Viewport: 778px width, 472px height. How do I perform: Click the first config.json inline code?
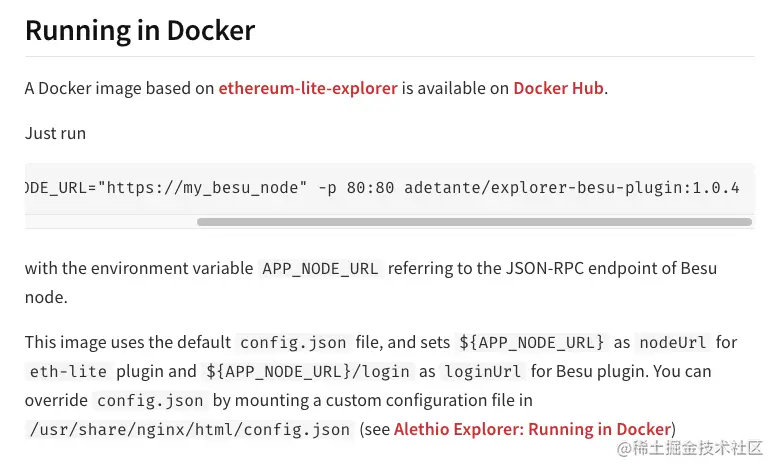[x=293, y=342]
